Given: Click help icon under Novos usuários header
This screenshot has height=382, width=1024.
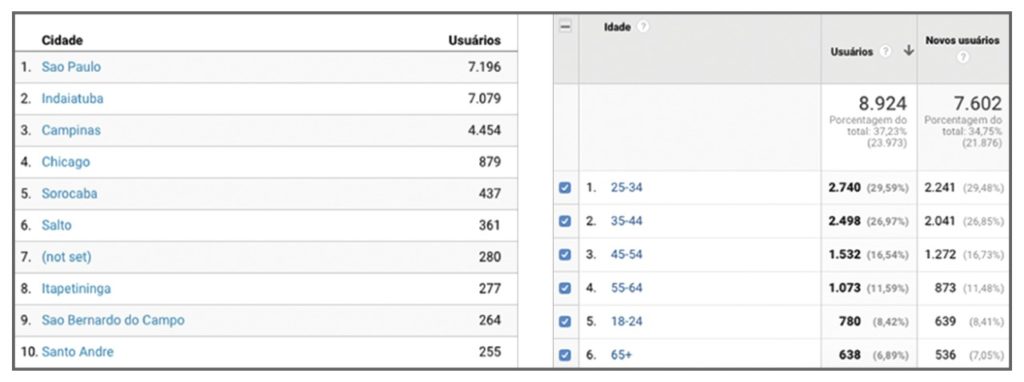Looking at the screenshot, I should coord(962,57).
